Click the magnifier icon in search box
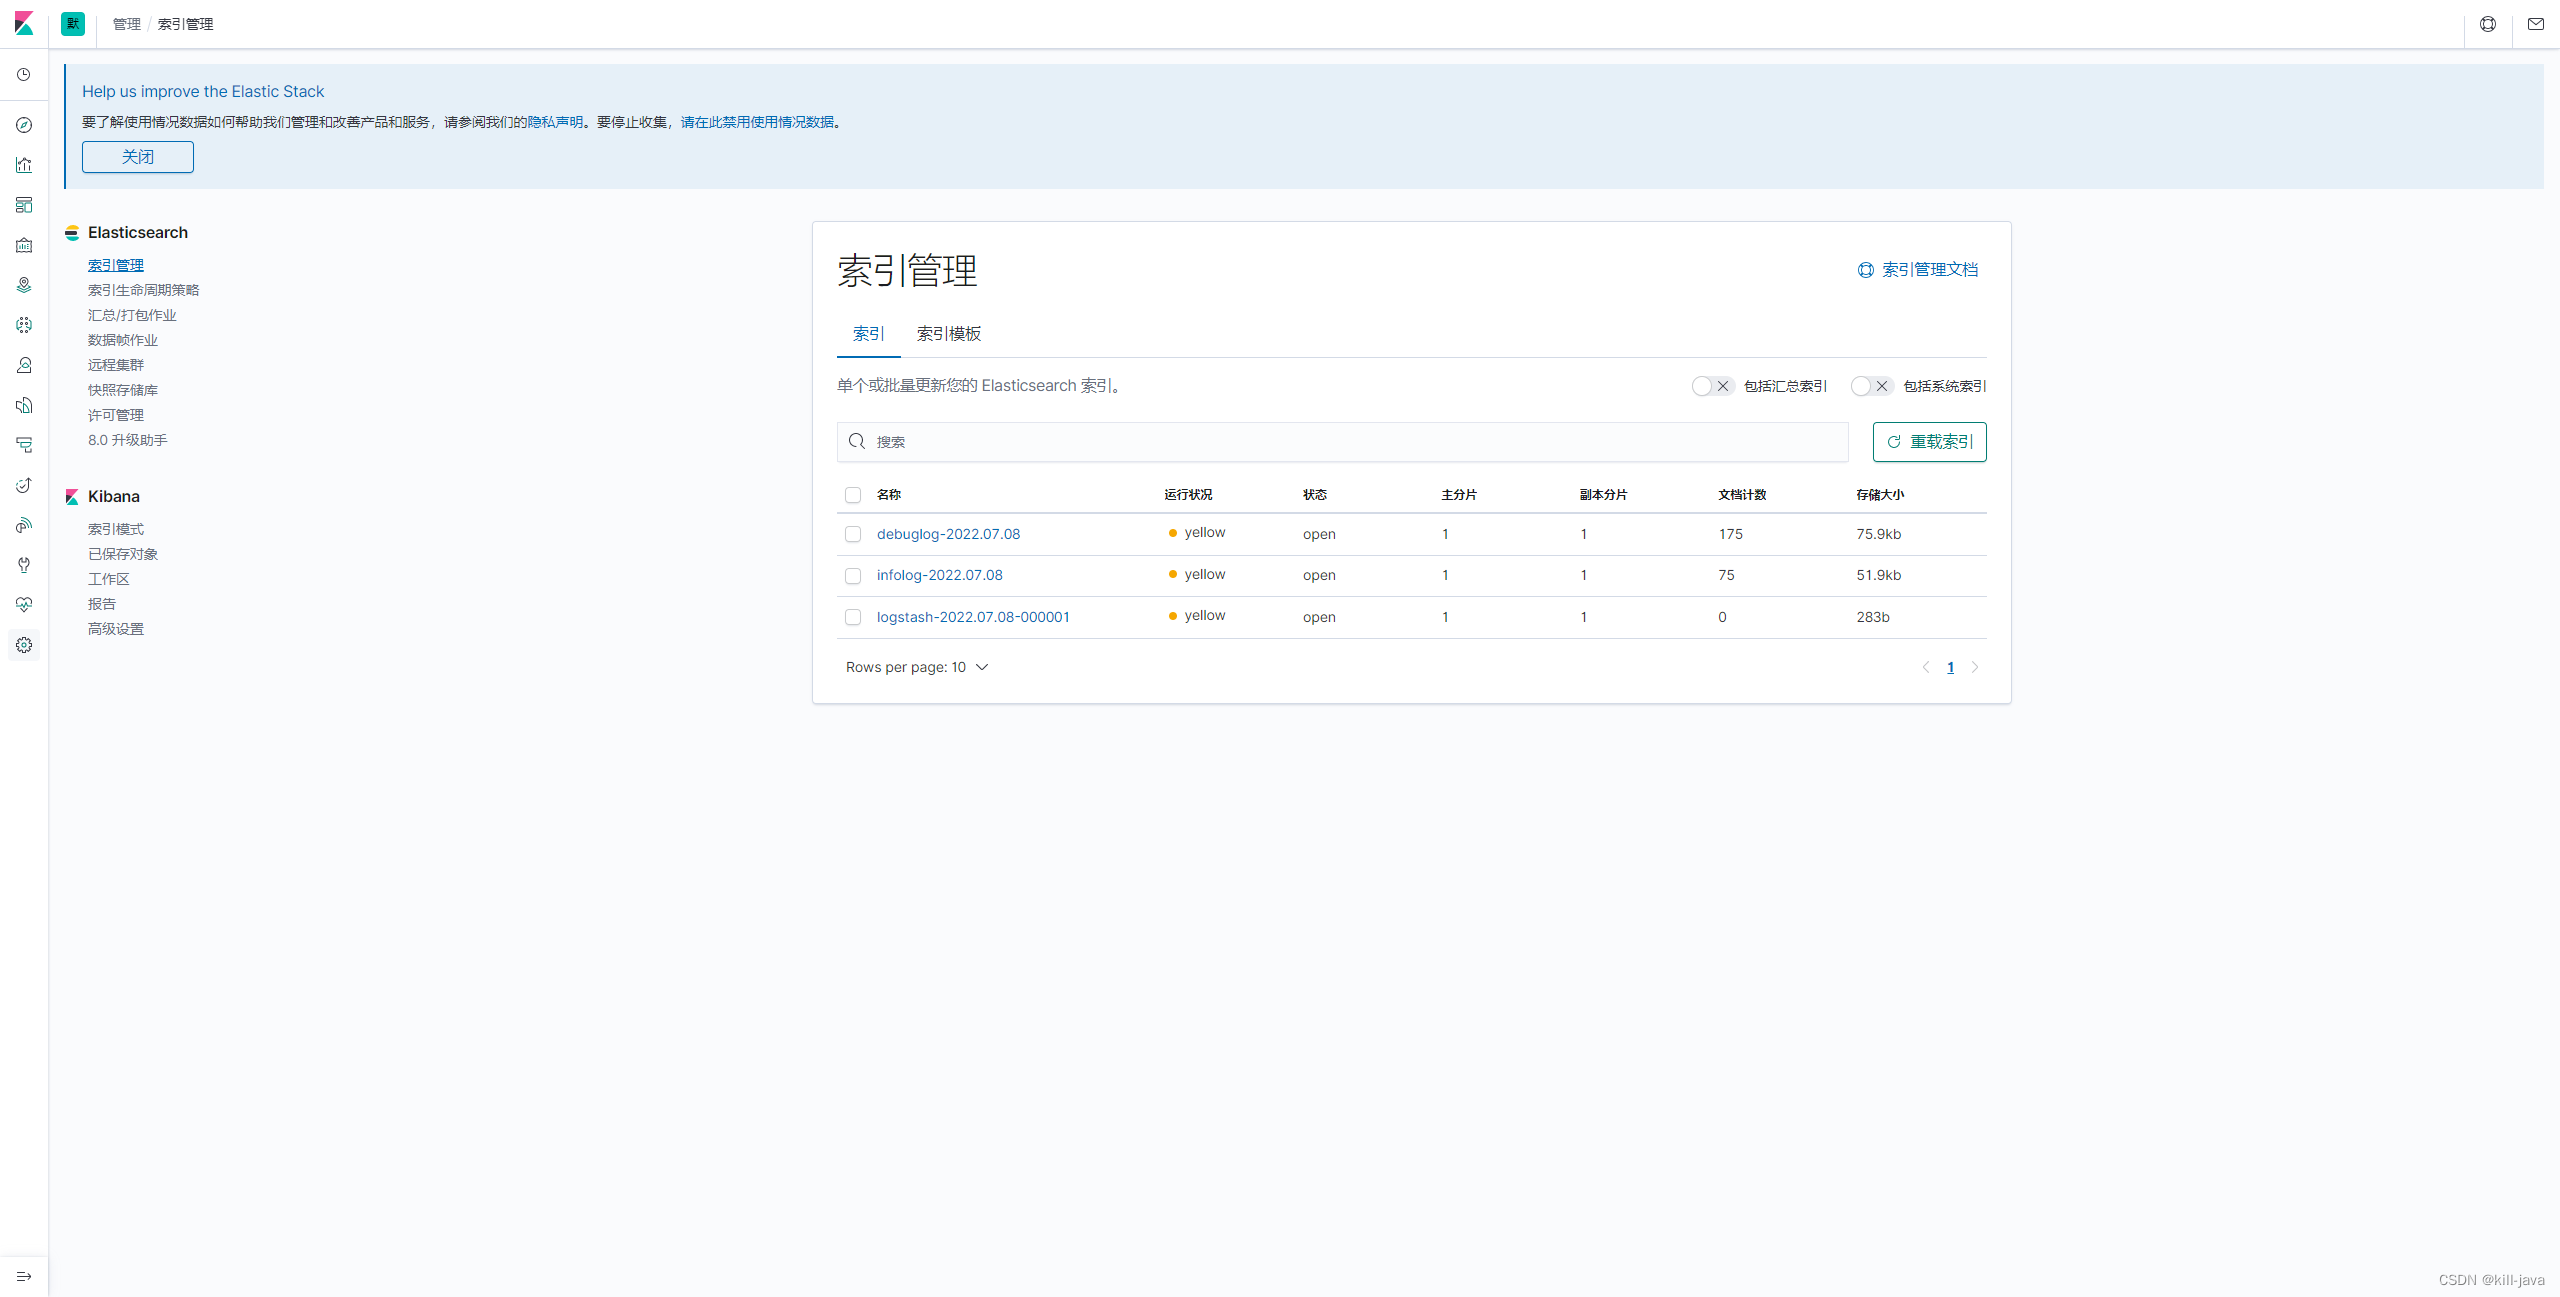2560x1297 pixels. pos(857,441)
